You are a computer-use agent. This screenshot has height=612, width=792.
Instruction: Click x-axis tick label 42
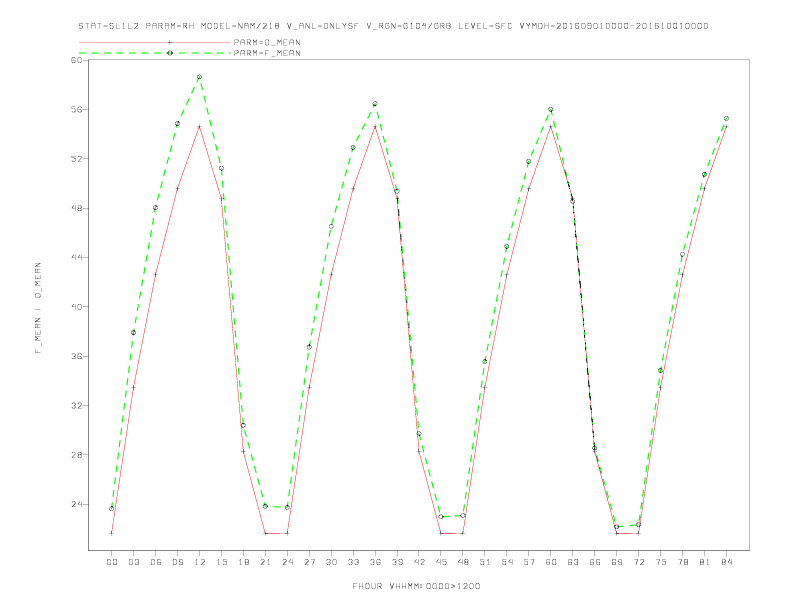tap(419, 562)
